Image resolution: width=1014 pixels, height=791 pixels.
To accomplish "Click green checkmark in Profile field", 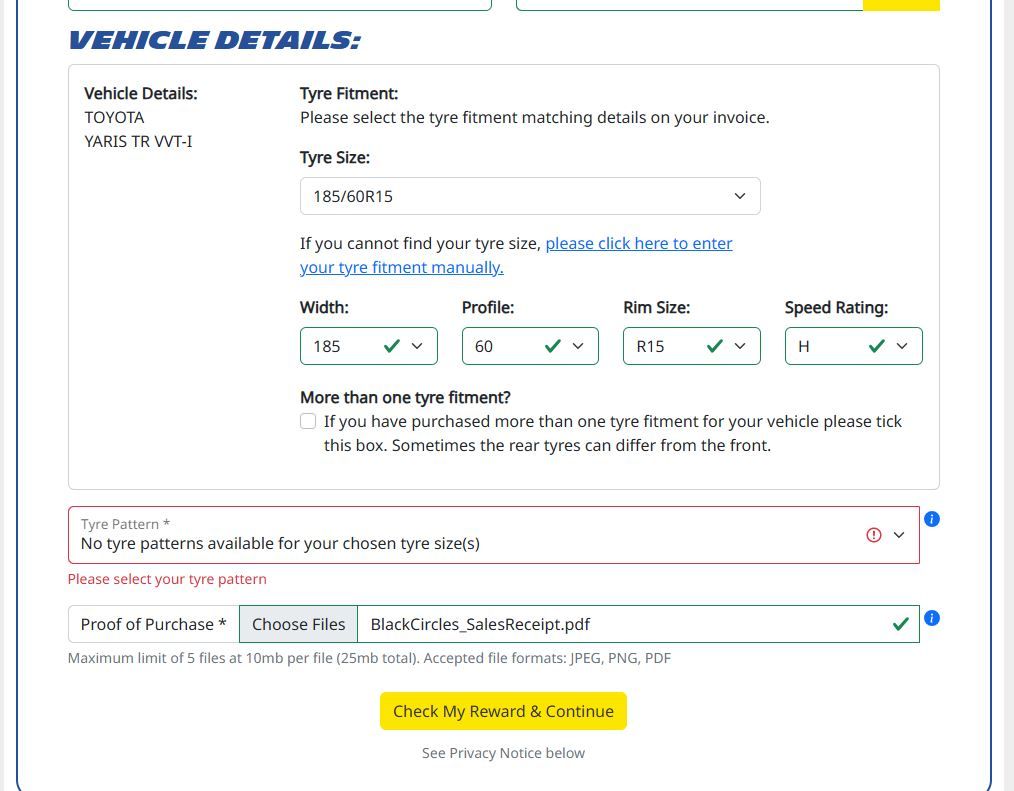I will (x=553, y=346).
